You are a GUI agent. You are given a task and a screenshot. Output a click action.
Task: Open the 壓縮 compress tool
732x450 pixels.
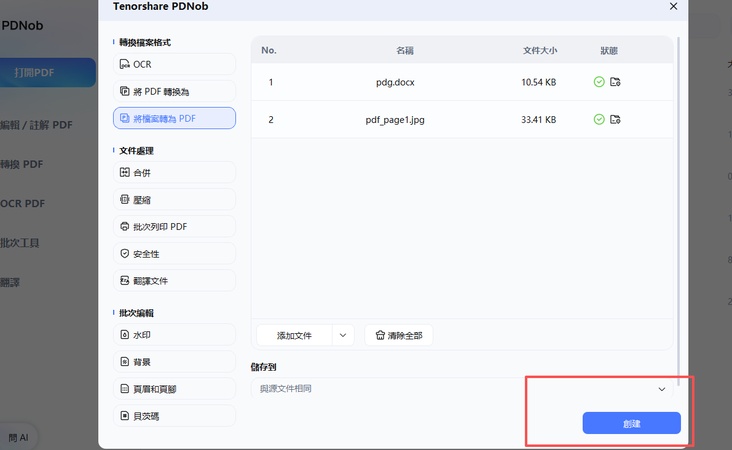pyautogui.click(x=174, y=199)
